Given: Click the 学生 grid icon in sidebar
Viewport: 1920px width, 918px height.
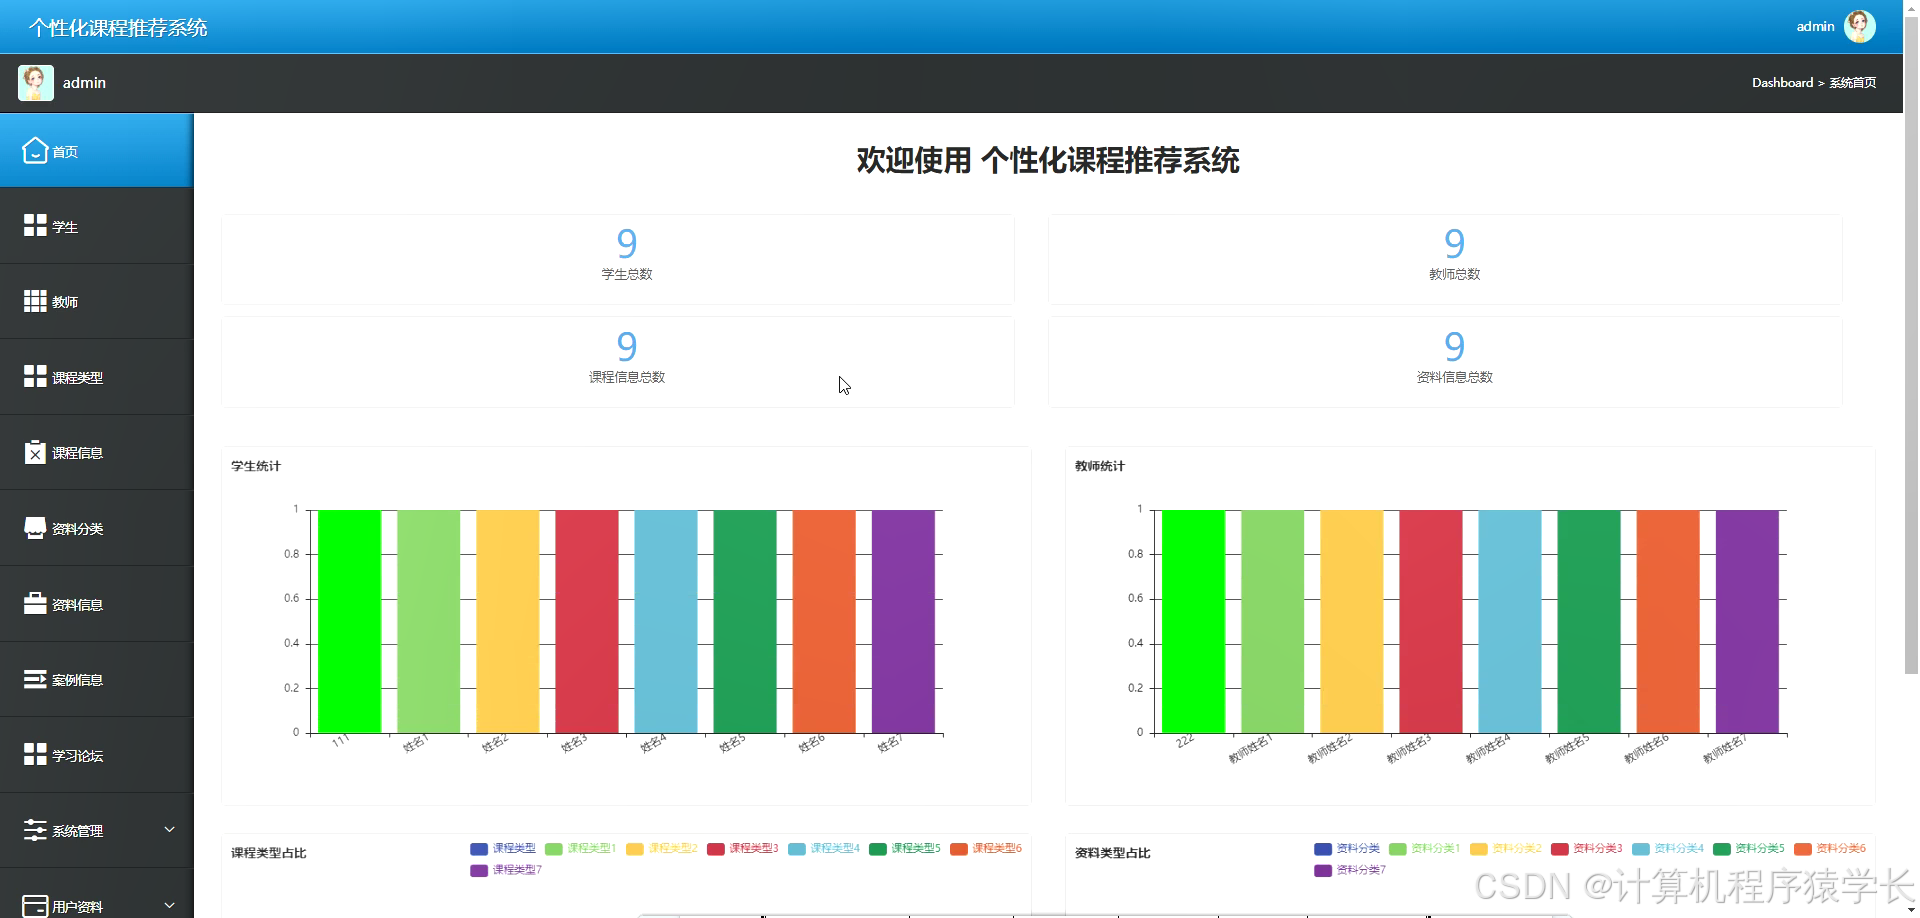Looking at the screenshot, I should click(35, 225).
